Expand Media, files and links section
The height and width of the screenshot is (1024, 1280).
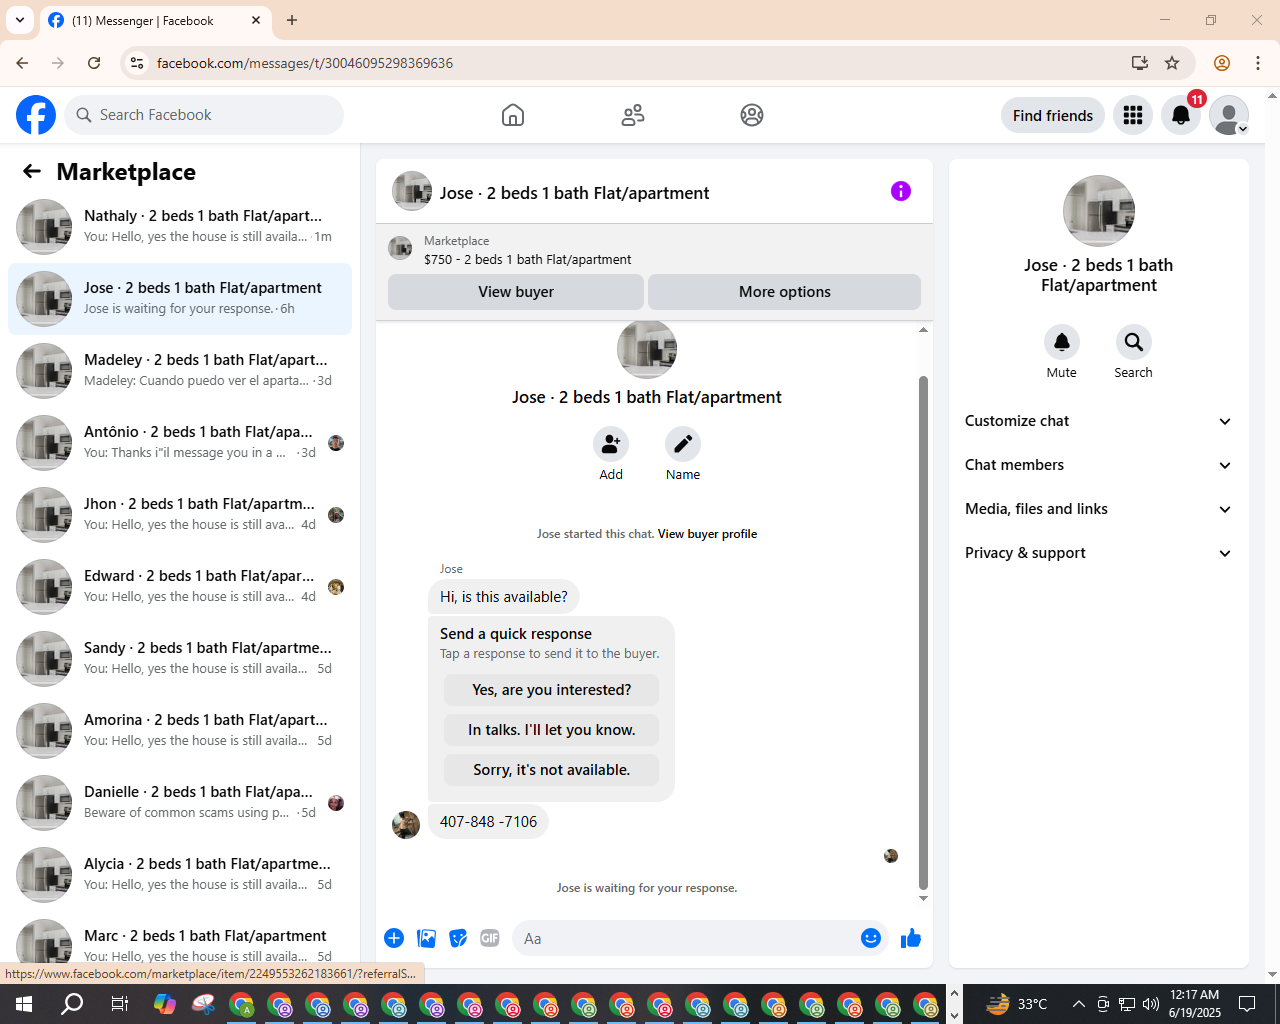coord(1099,509)
